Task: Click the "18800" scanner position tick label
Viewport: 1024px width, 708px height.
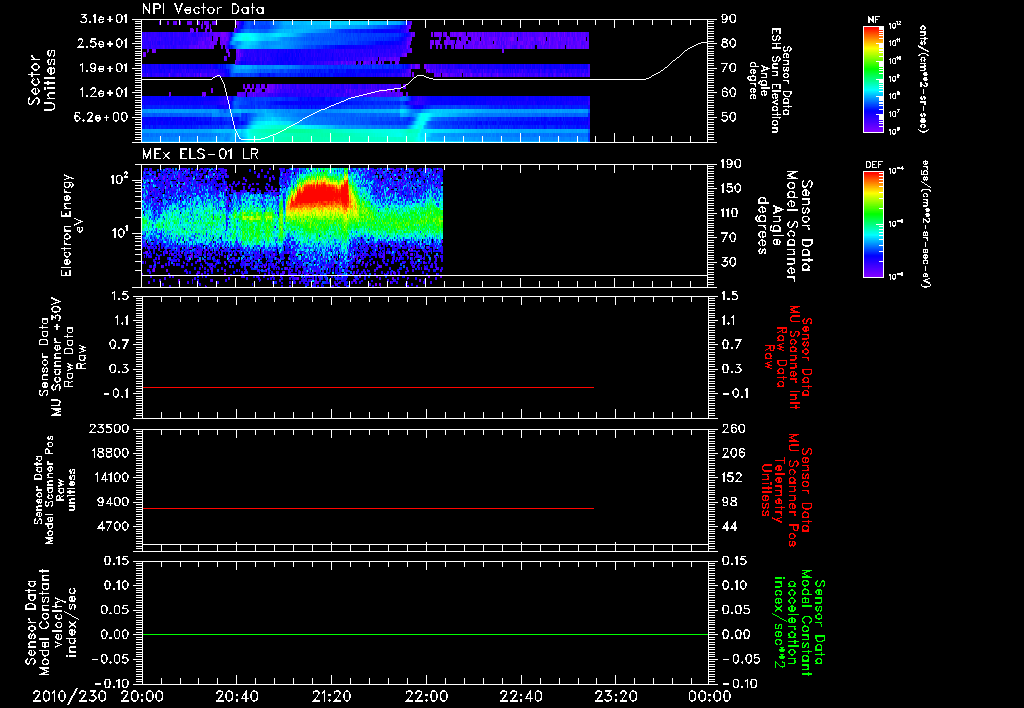Action: [109, 453]
